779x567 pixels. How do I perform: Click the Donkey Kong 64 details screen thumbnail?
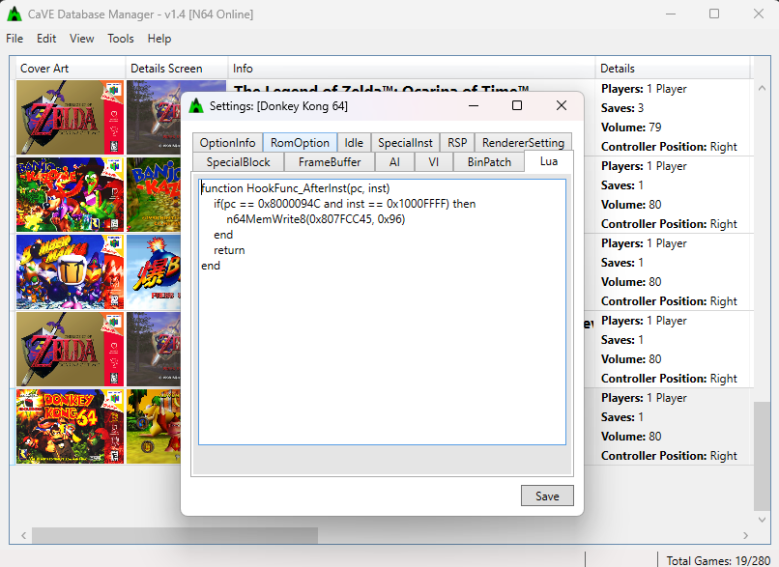(154, 426)
